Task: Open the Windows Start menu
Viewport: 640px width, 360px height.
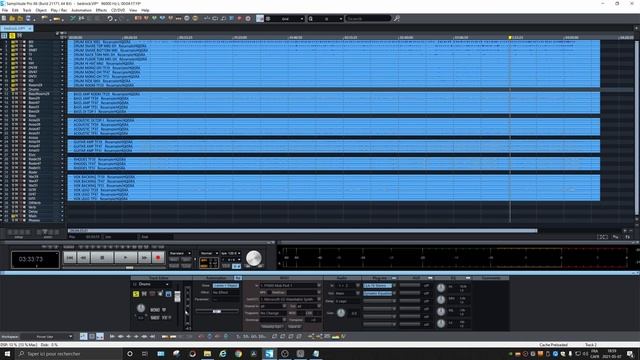Action: [x=7, y=353]
